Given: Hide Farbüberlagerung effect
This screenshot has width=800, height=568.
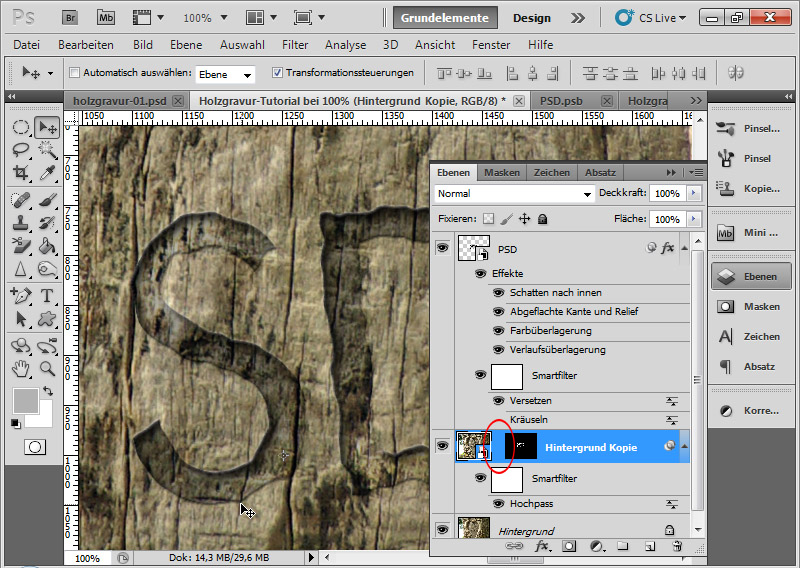Looking at the screenshot, I should pyautogui.click(x=498, y=331).
